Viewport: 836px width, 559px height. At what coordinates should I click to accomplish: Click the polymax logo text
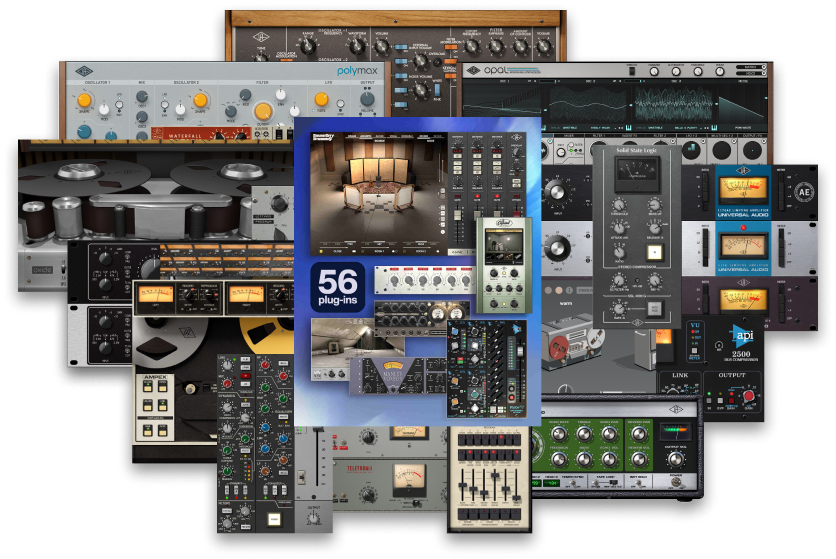click(x=357, y=71)
